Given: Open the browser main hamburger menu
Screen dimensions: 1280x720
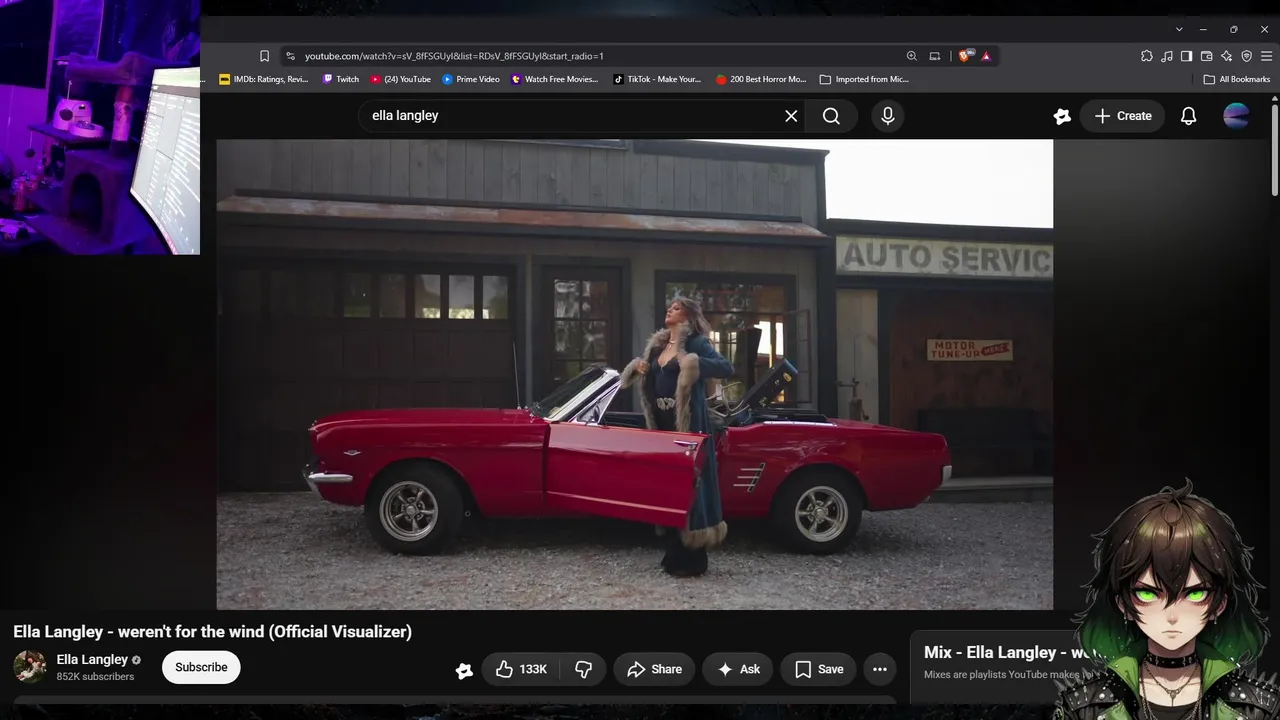Looking at the screenshot, I should [1266, 56].
